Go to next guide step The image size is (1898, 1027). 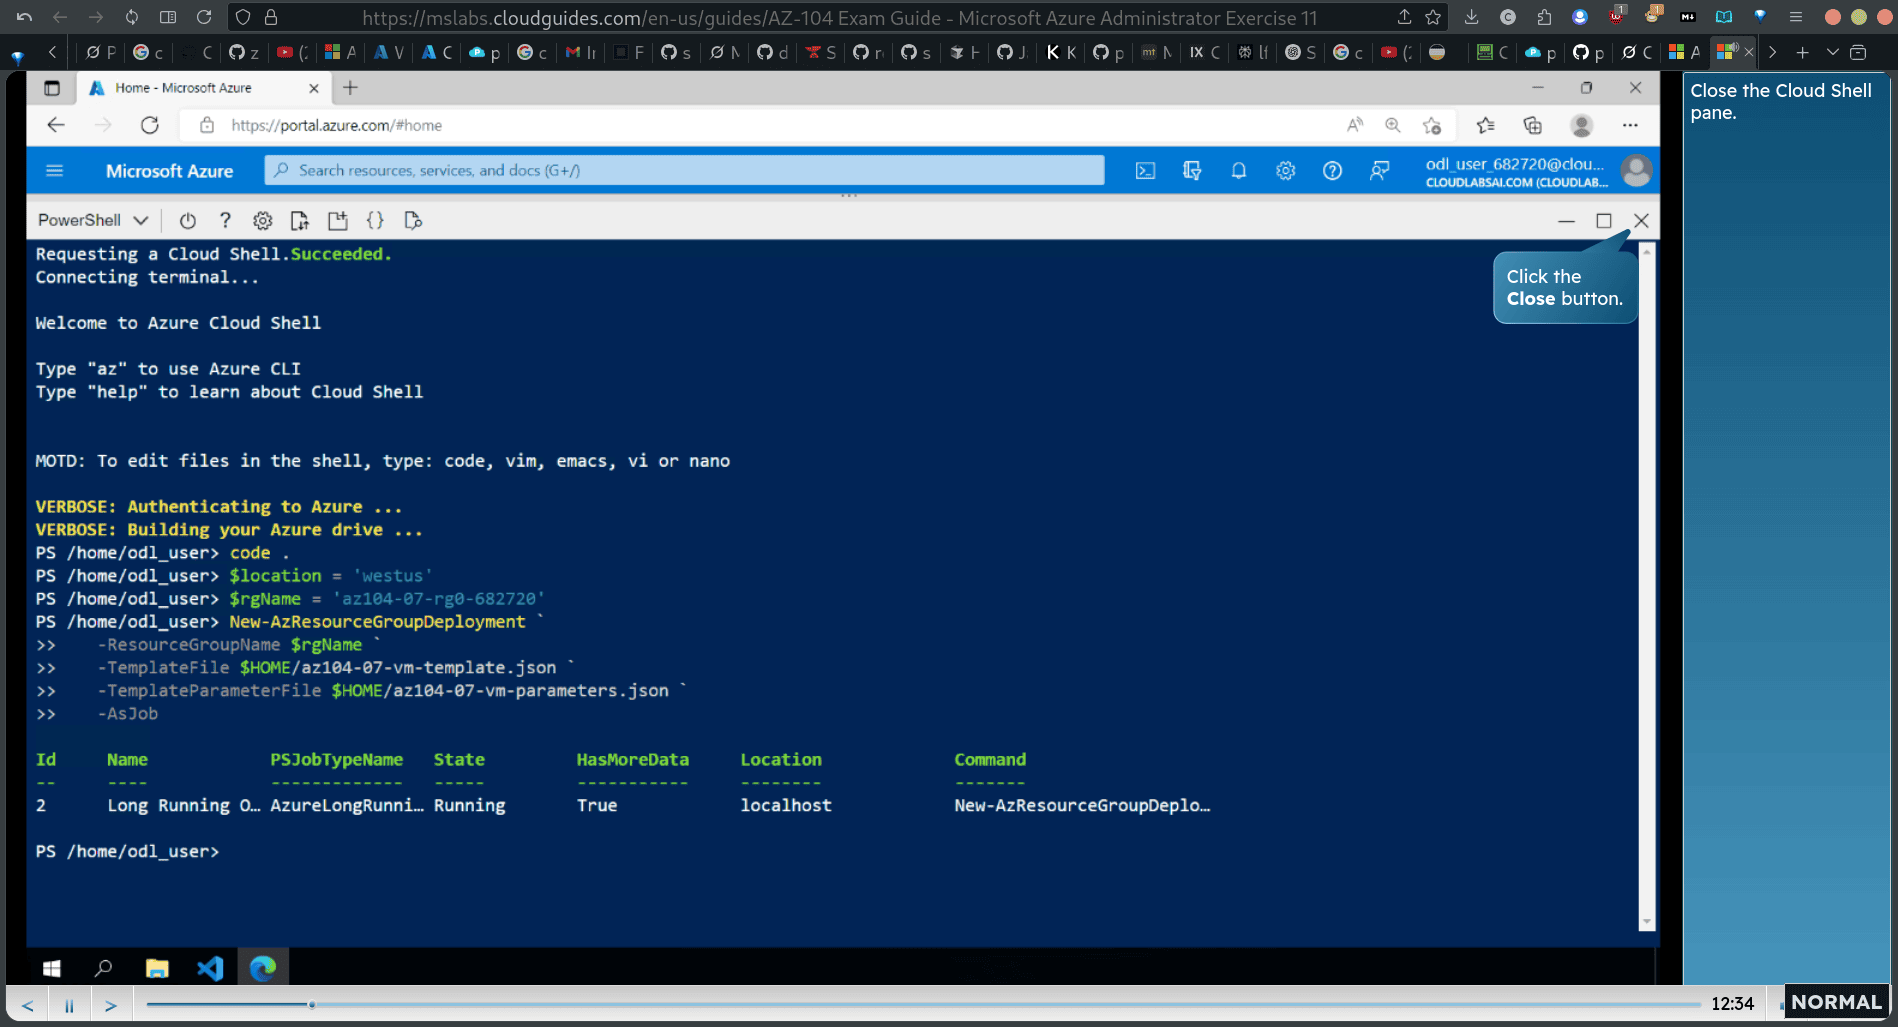click(x=111, y=1005)
